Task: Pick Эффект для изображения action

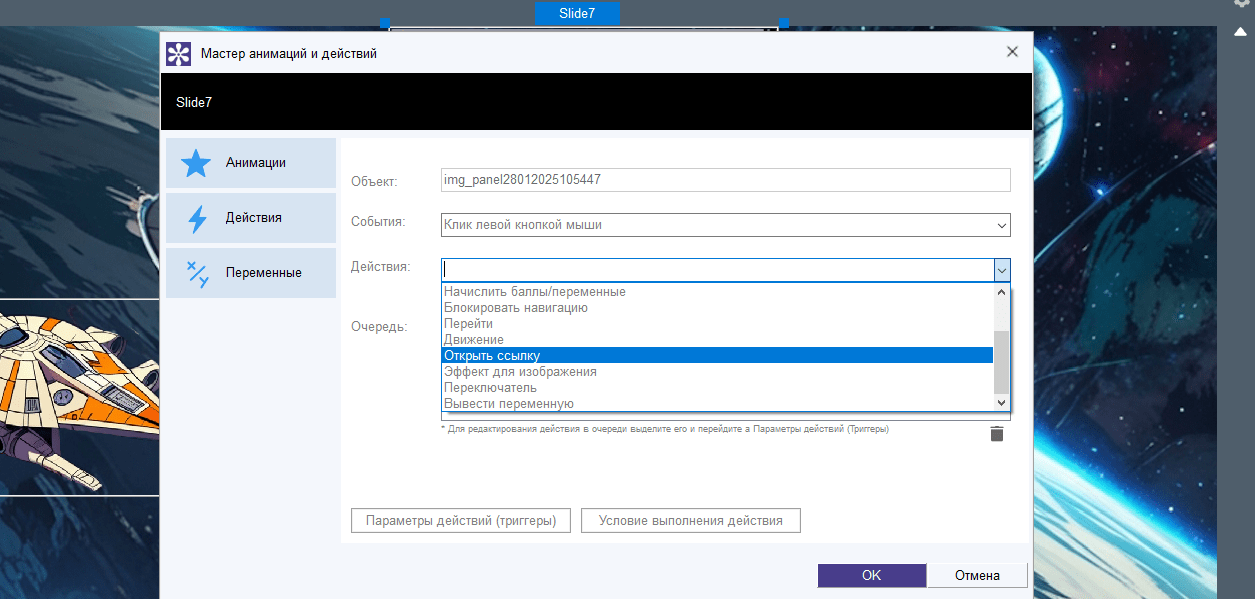Action: [x=717, y=372]
